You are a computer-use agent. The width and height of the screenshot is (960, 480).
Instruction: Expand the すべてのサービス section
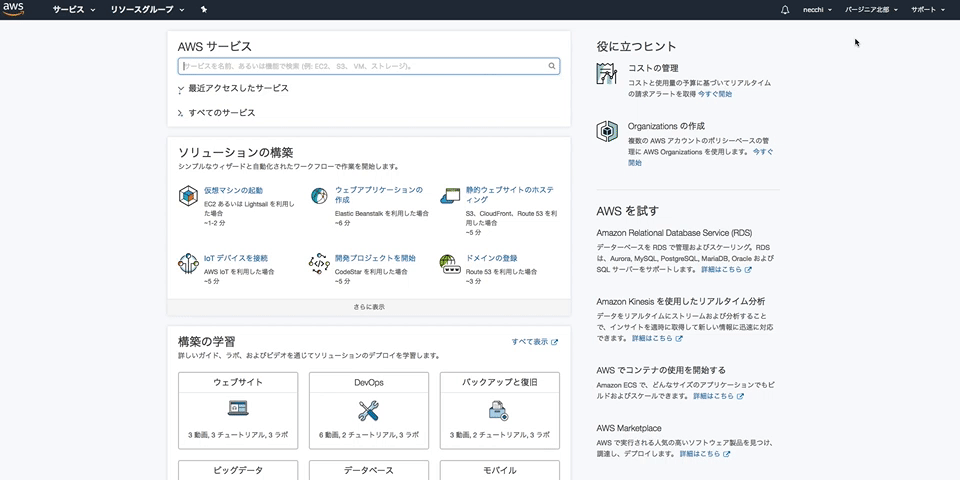(x=217, y=113)
